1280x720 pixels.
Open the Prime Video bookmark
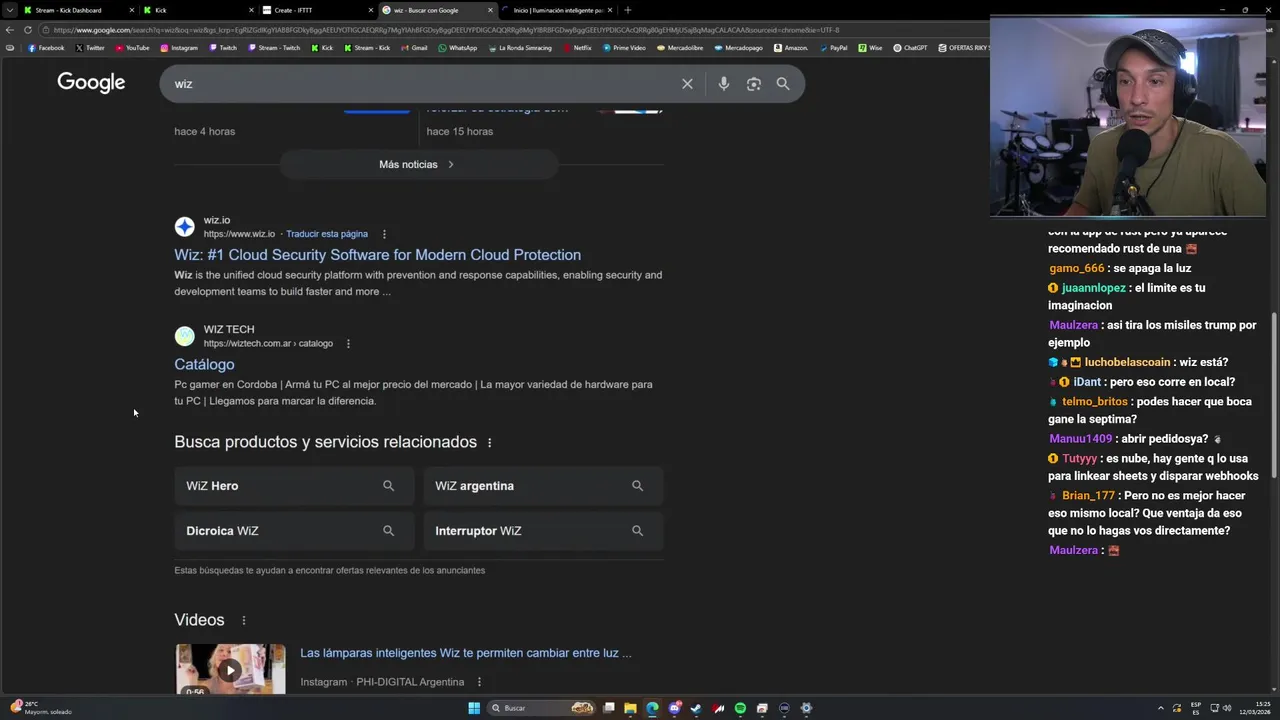point(625,48)
